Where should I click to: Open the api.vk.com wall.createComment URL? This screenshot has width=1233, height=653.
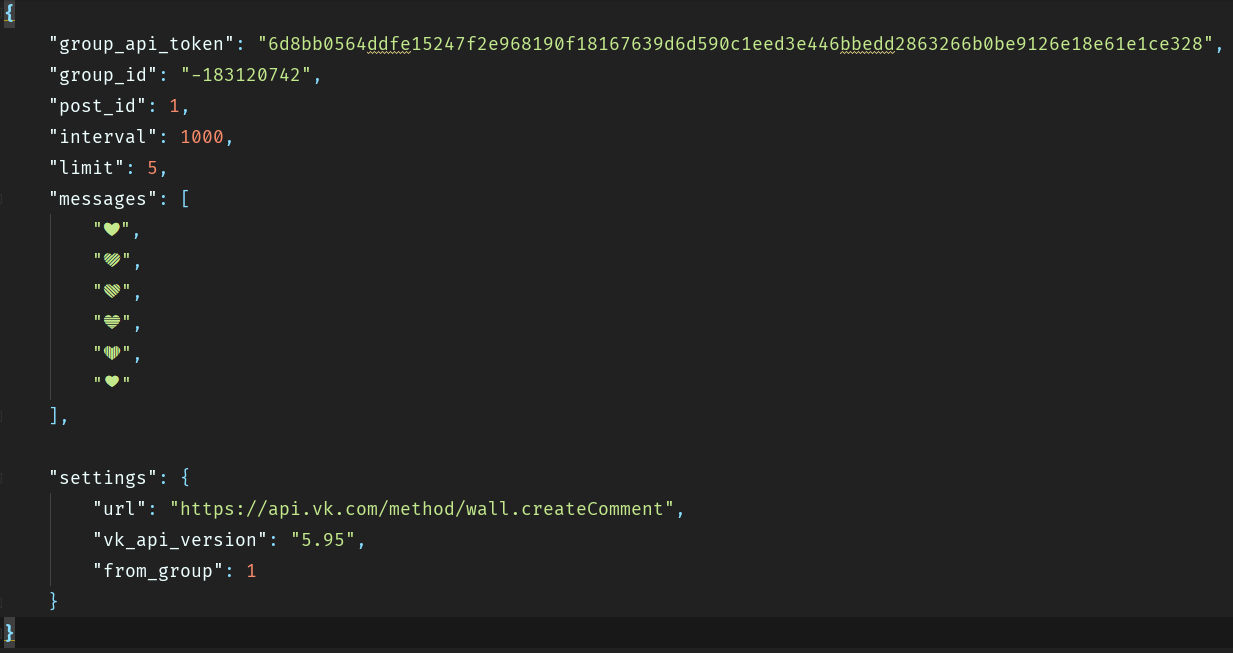(421, 509)
